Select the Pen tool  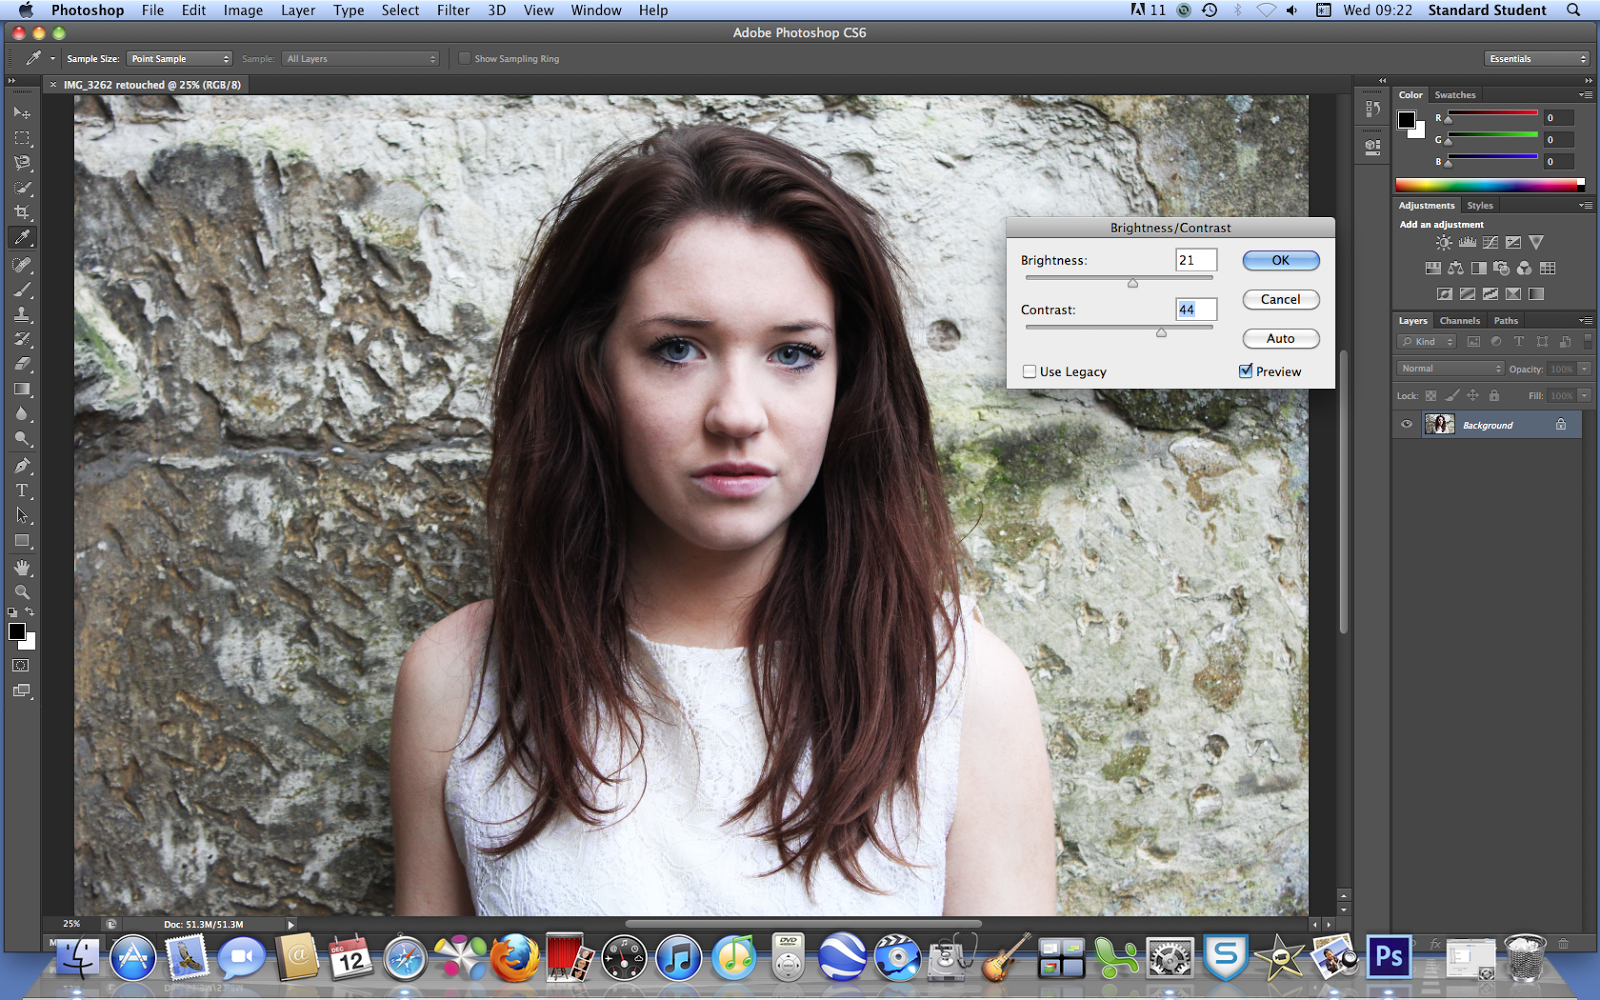[x=22, y=466]
